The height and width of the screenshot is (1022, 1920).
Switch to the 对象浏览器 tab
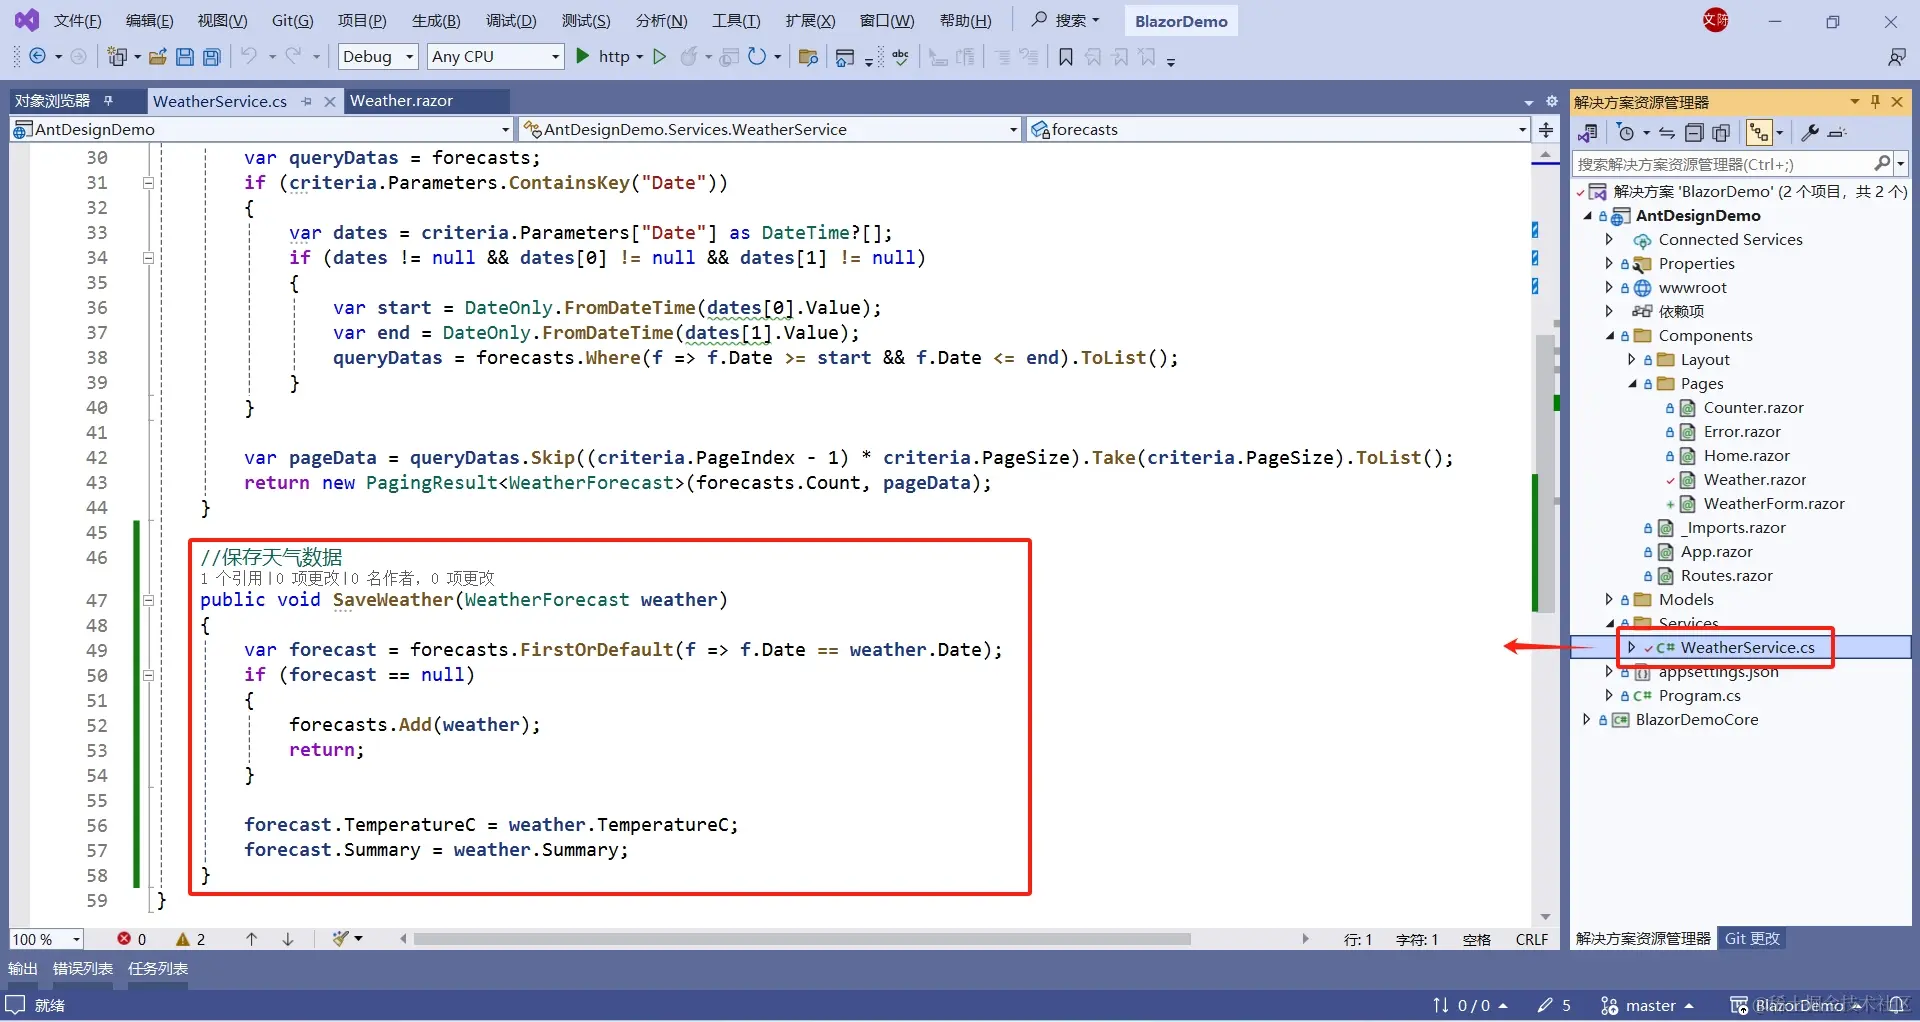(52, 101)
